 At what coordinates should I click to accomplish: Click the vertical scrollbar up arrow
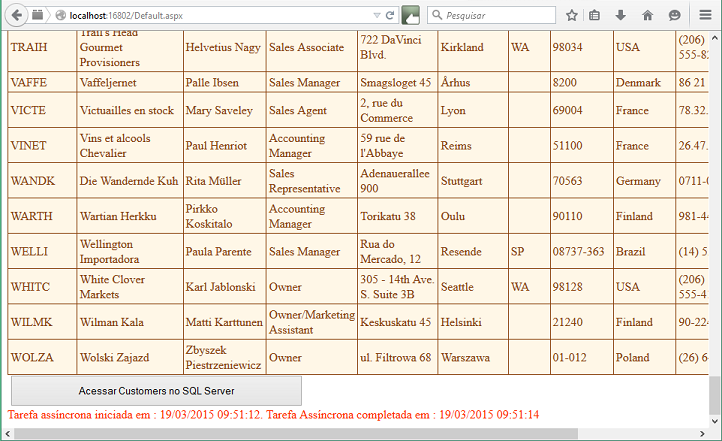tap(715, 38)
